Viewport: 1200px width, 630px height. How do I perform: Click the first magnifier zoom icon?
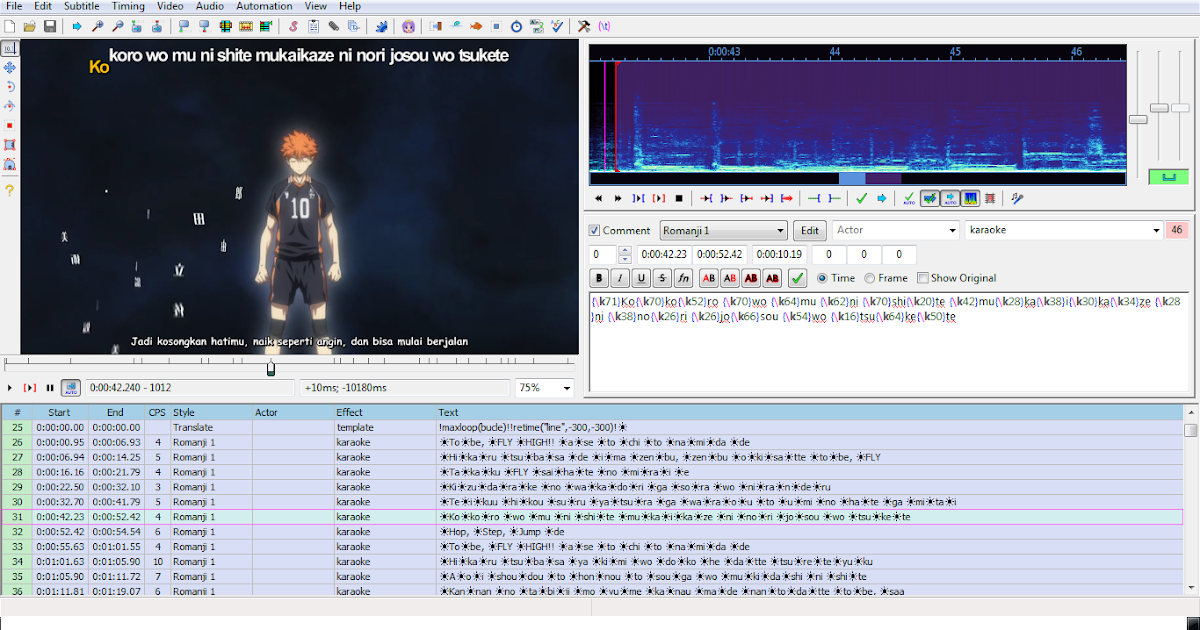click(97, 25)
